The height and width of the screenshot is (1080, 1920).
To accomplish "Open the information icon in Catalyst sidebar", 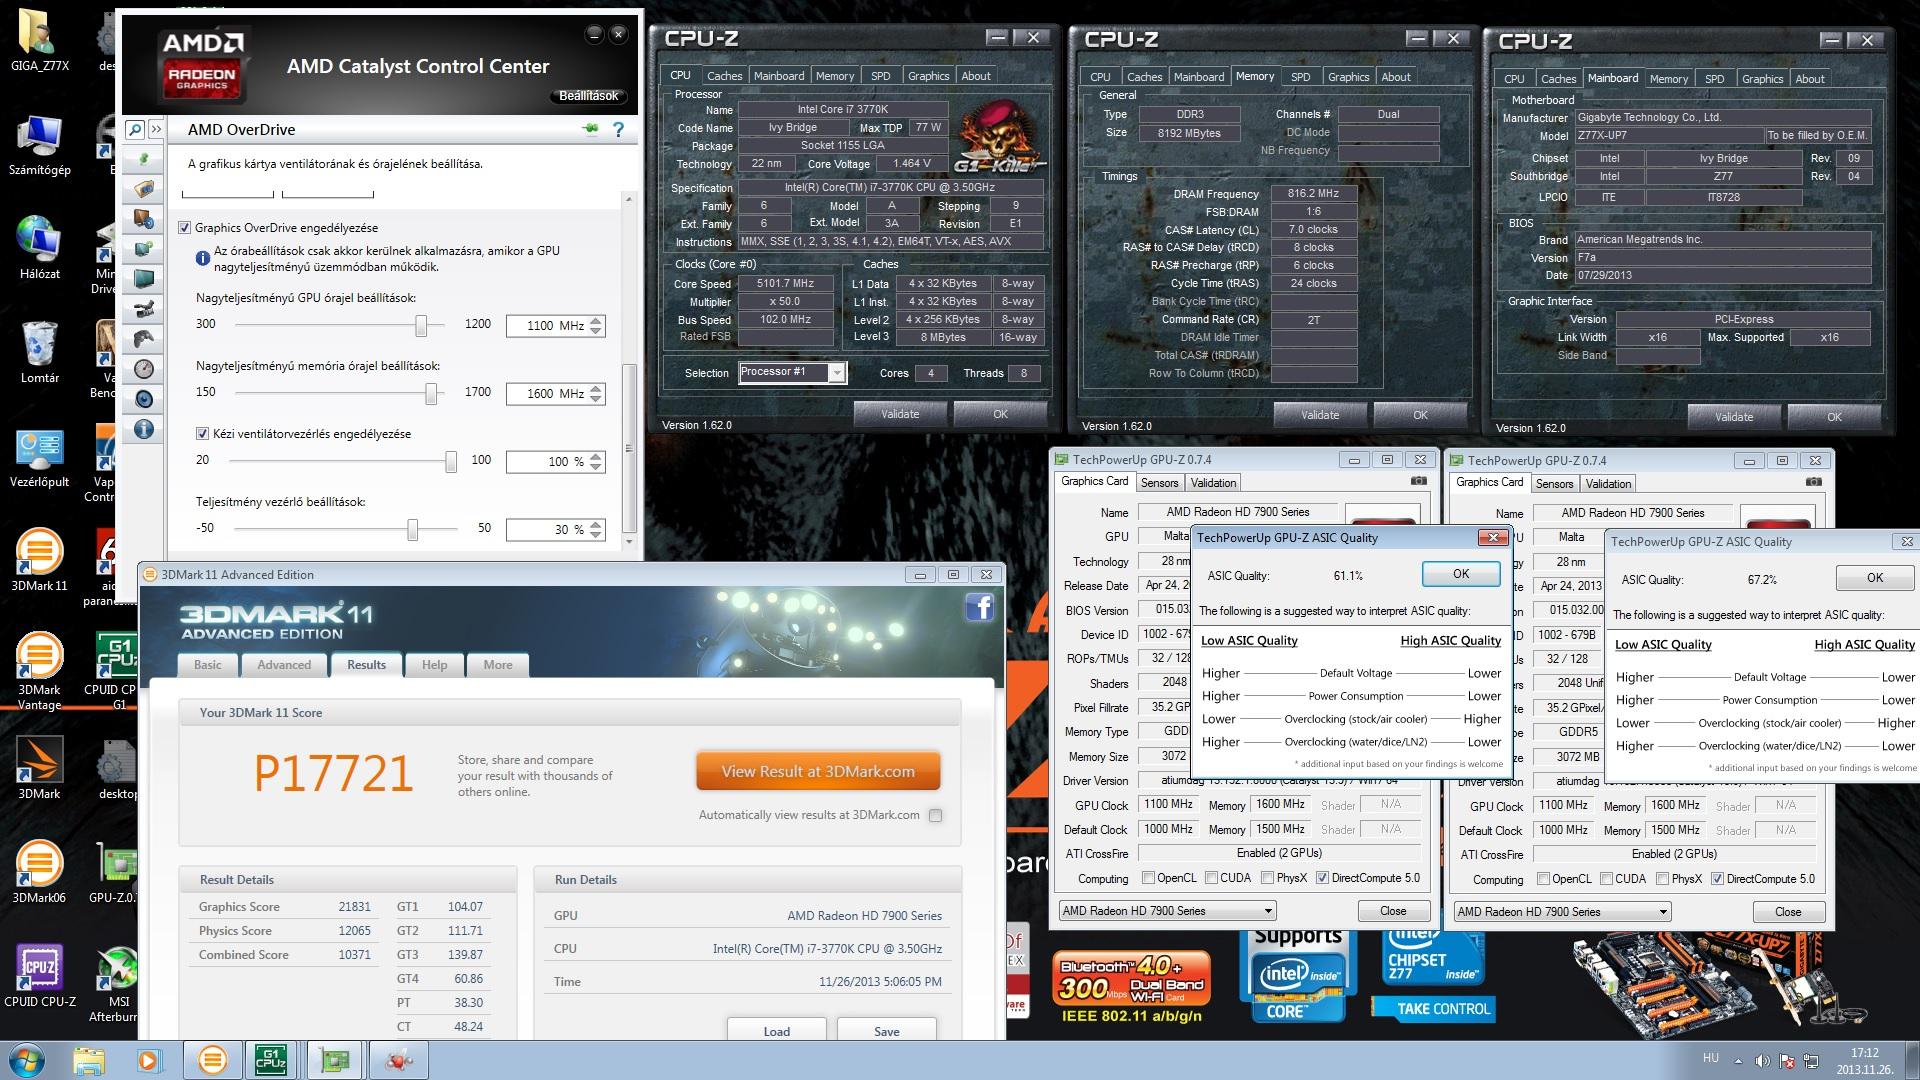I will (x=144, y=429).
